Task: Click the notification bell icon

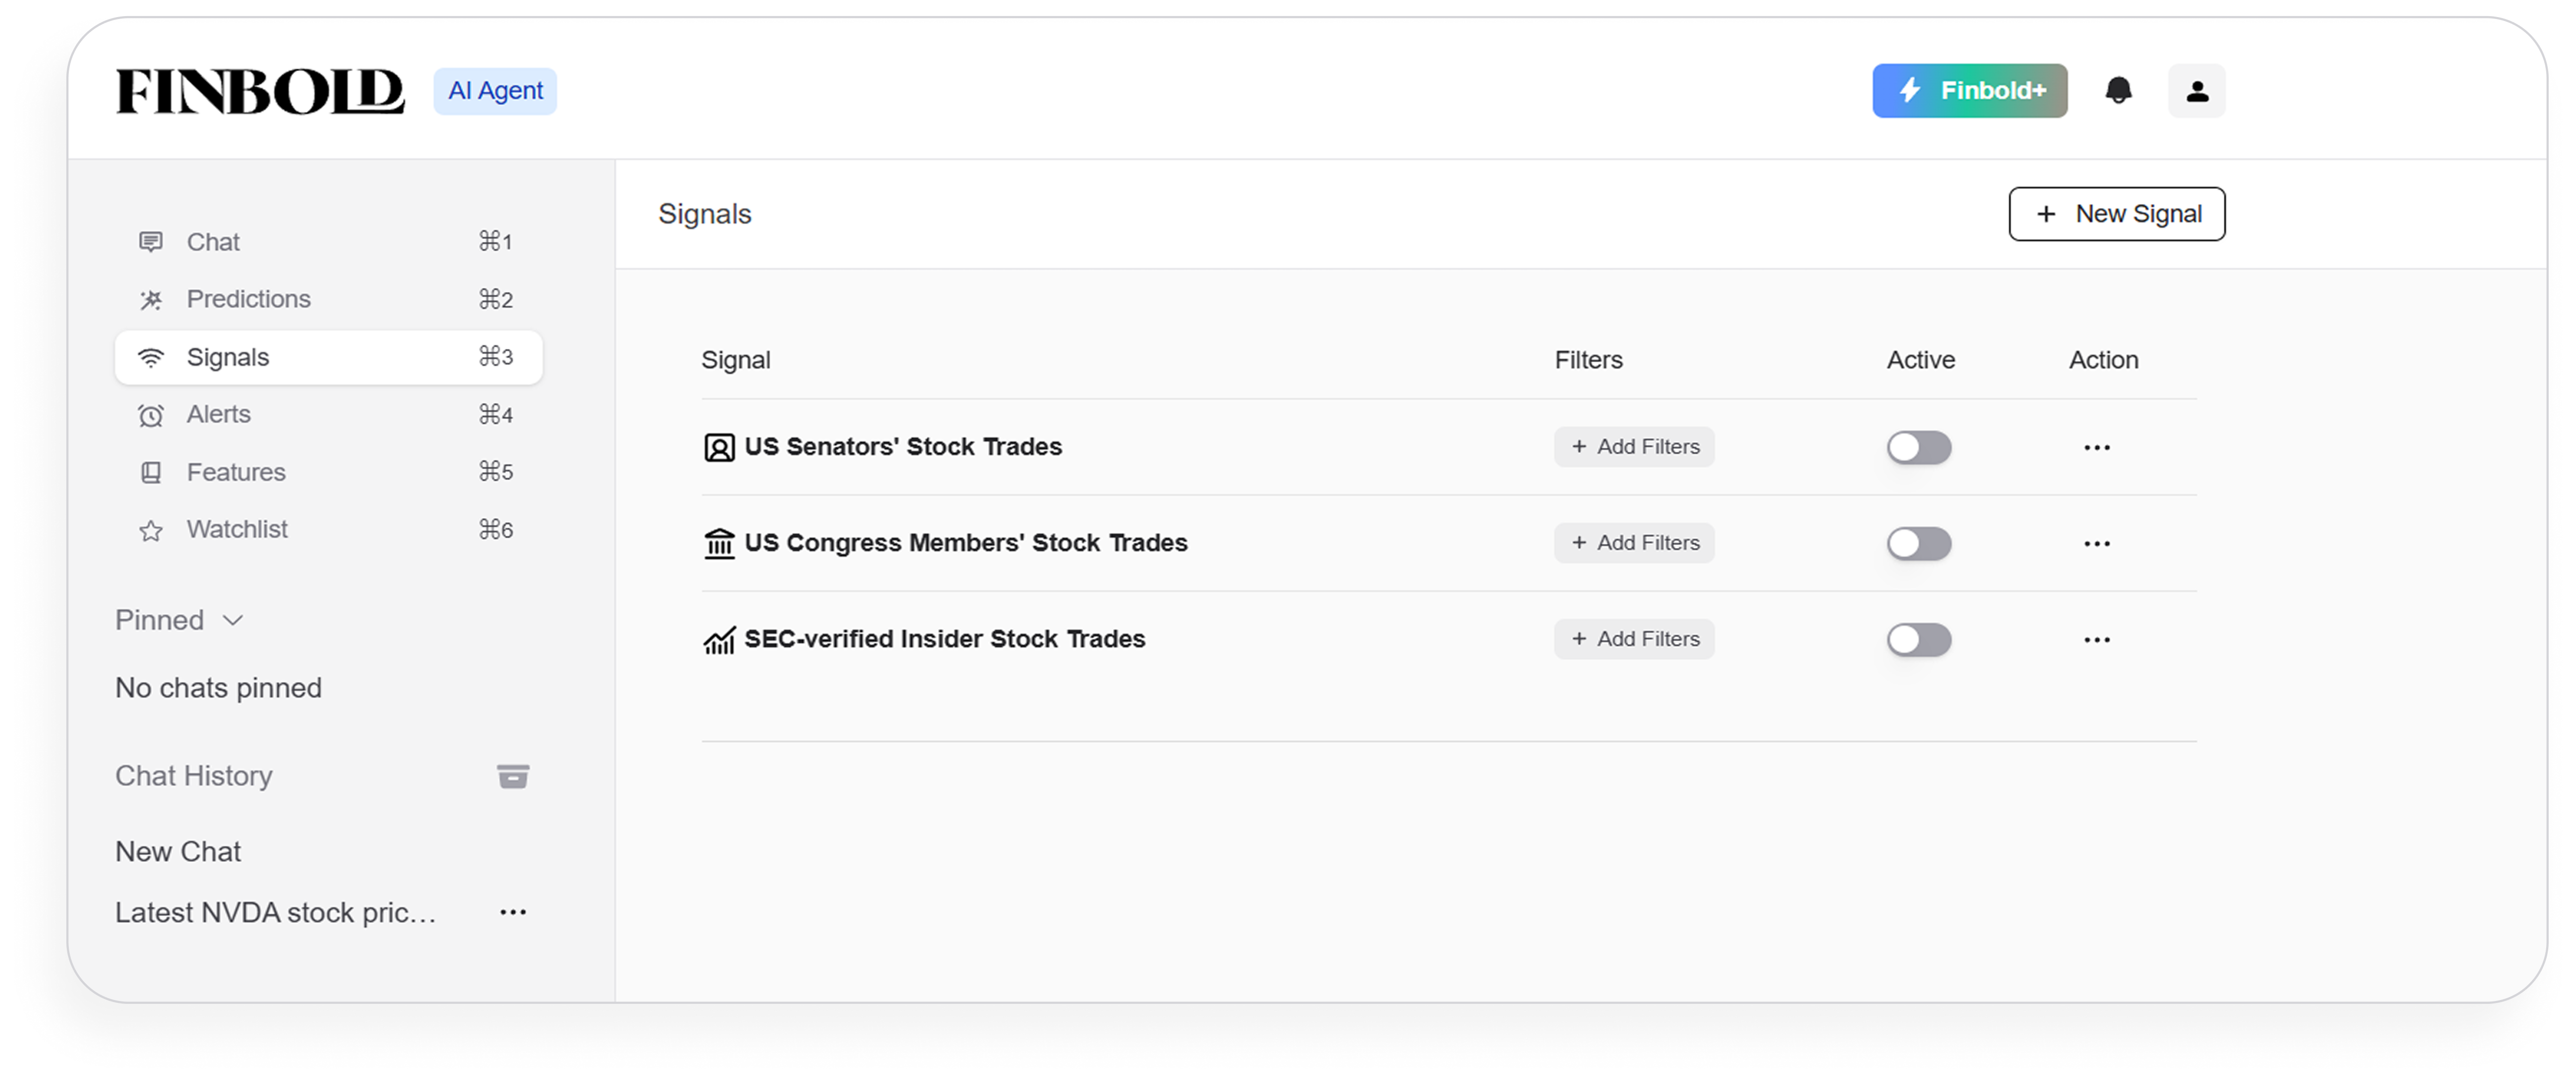Action: [2118, 91]
